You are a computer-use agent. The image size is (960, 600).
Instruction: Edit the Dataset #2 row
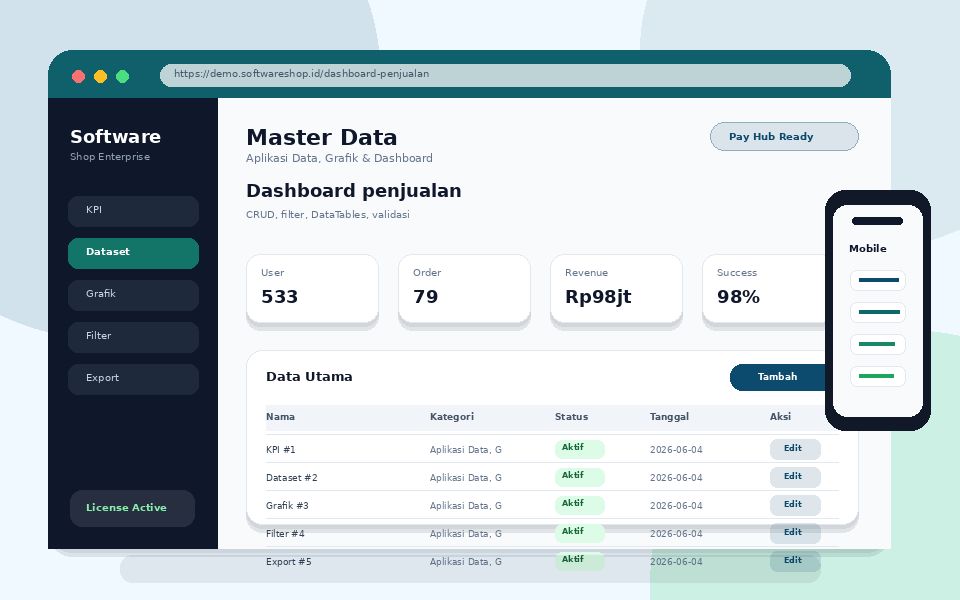pyautogui.click(x=795, y=477)
